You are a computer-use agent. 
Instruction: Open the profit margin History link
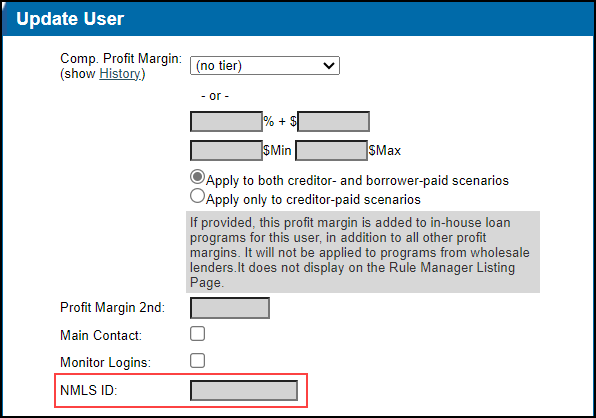click(120, 74)
